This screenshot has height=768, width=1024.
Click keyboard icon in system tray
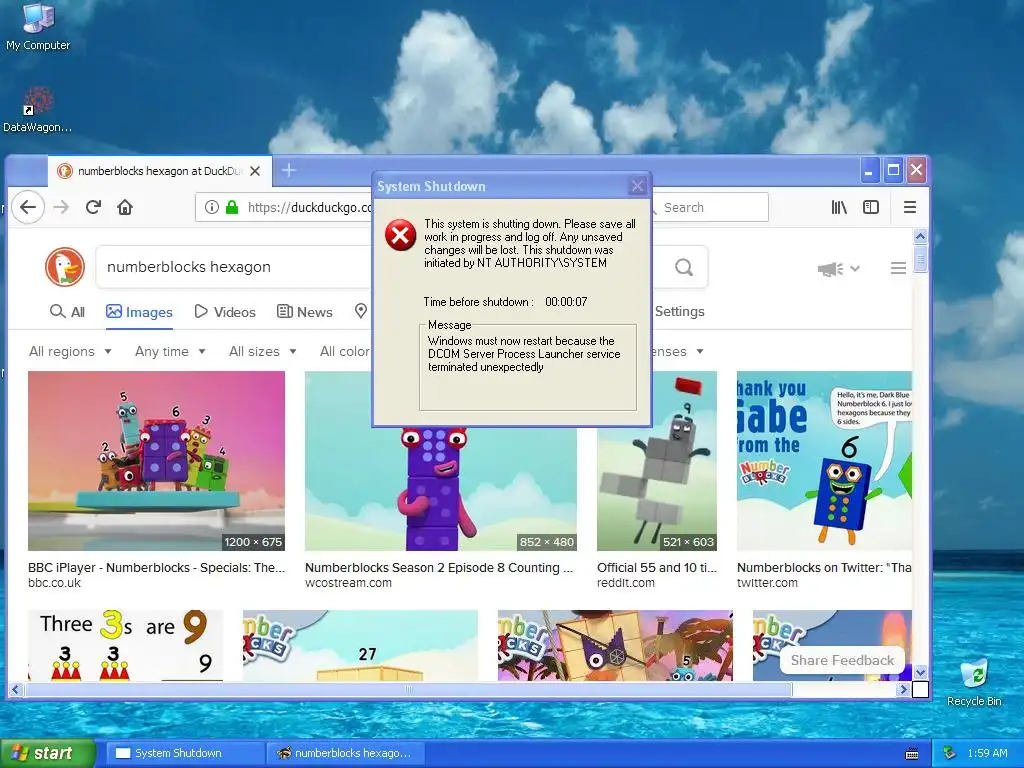coord(912,754)
